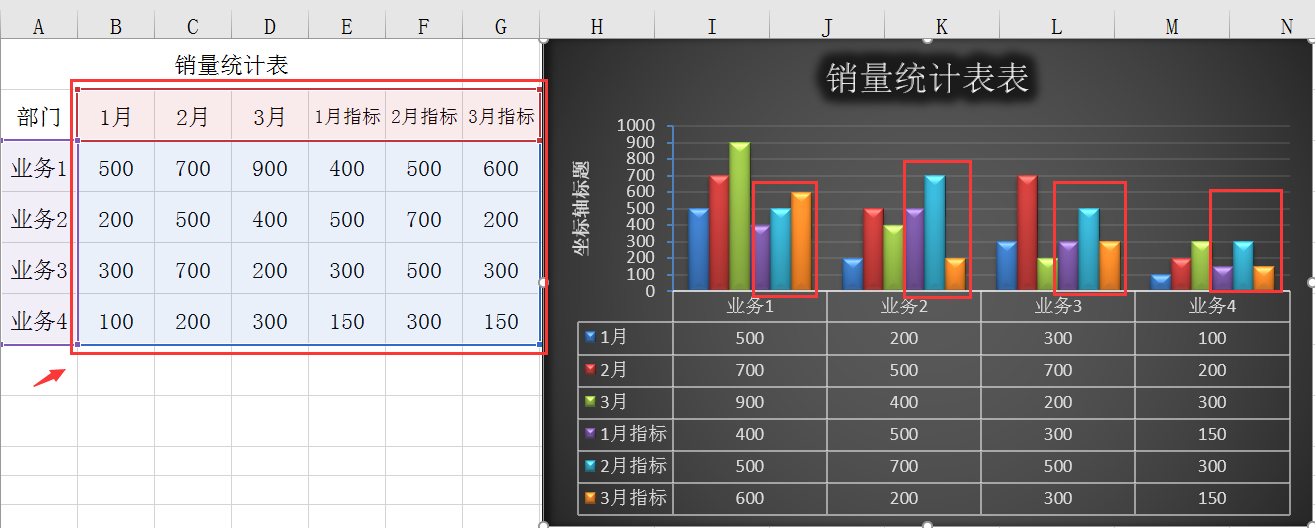Select column A header
The width and height of the screenshot is (1315, 528).
click(x=39, y=28)
